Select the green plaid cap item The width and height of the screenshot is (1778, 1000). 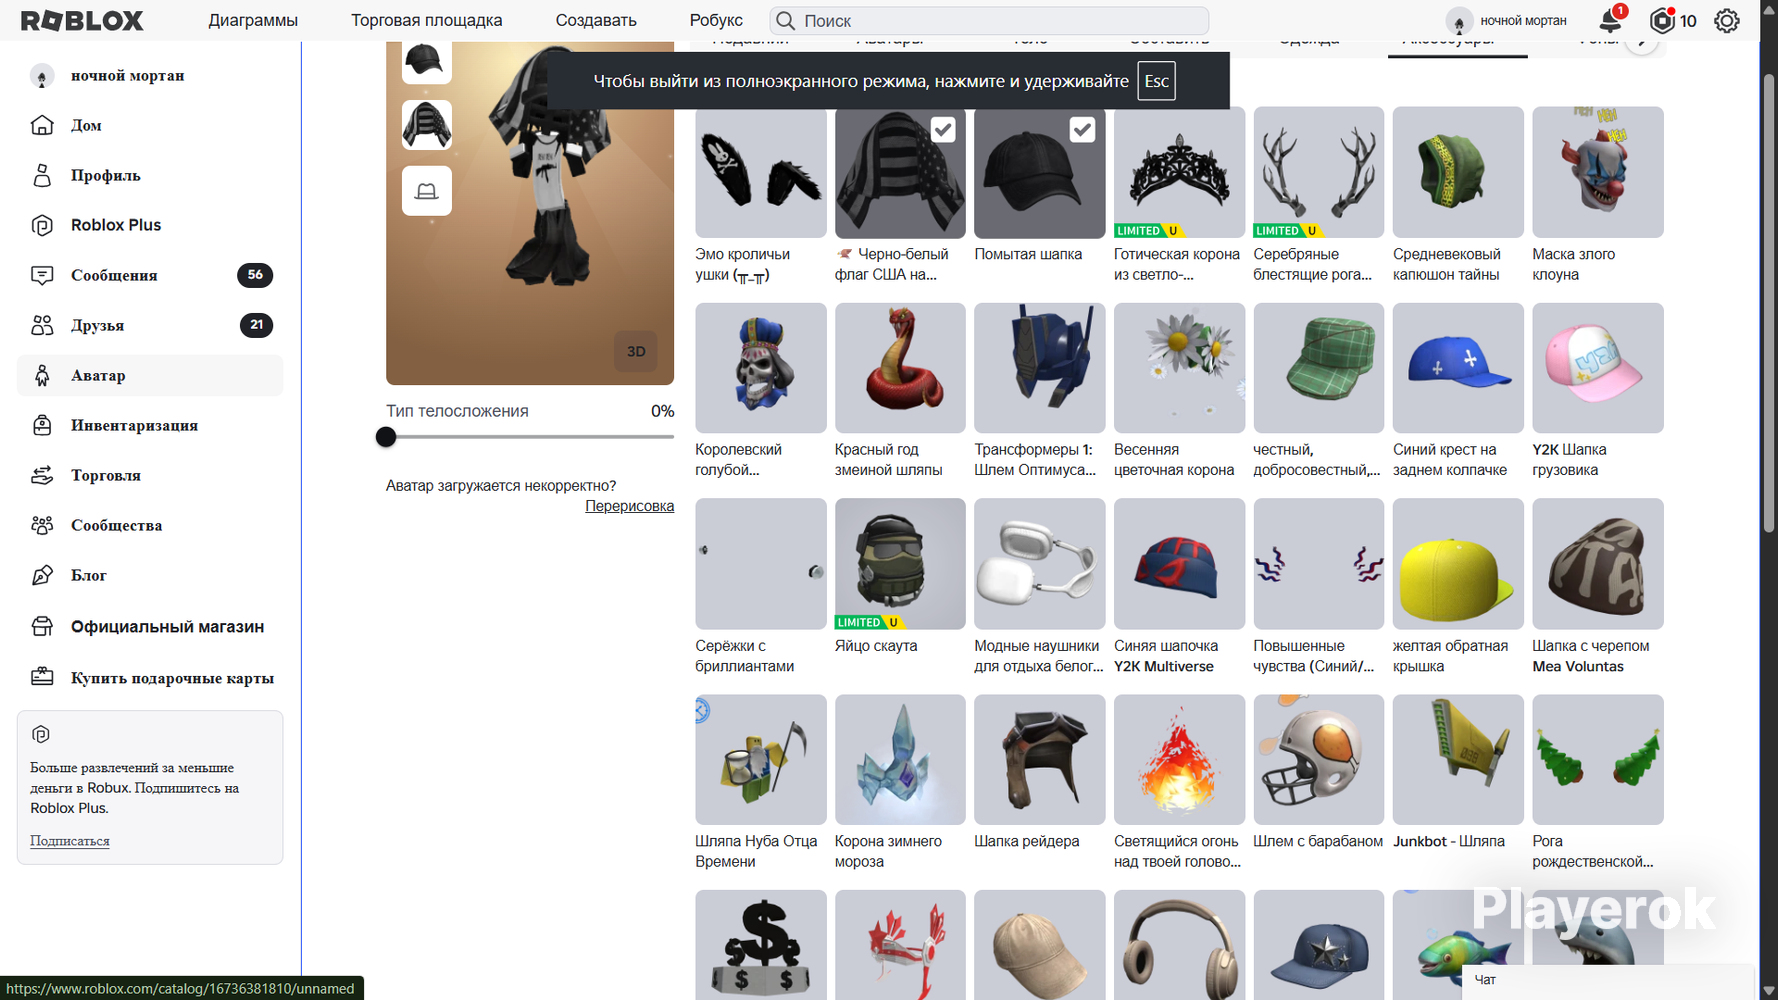1319,368
